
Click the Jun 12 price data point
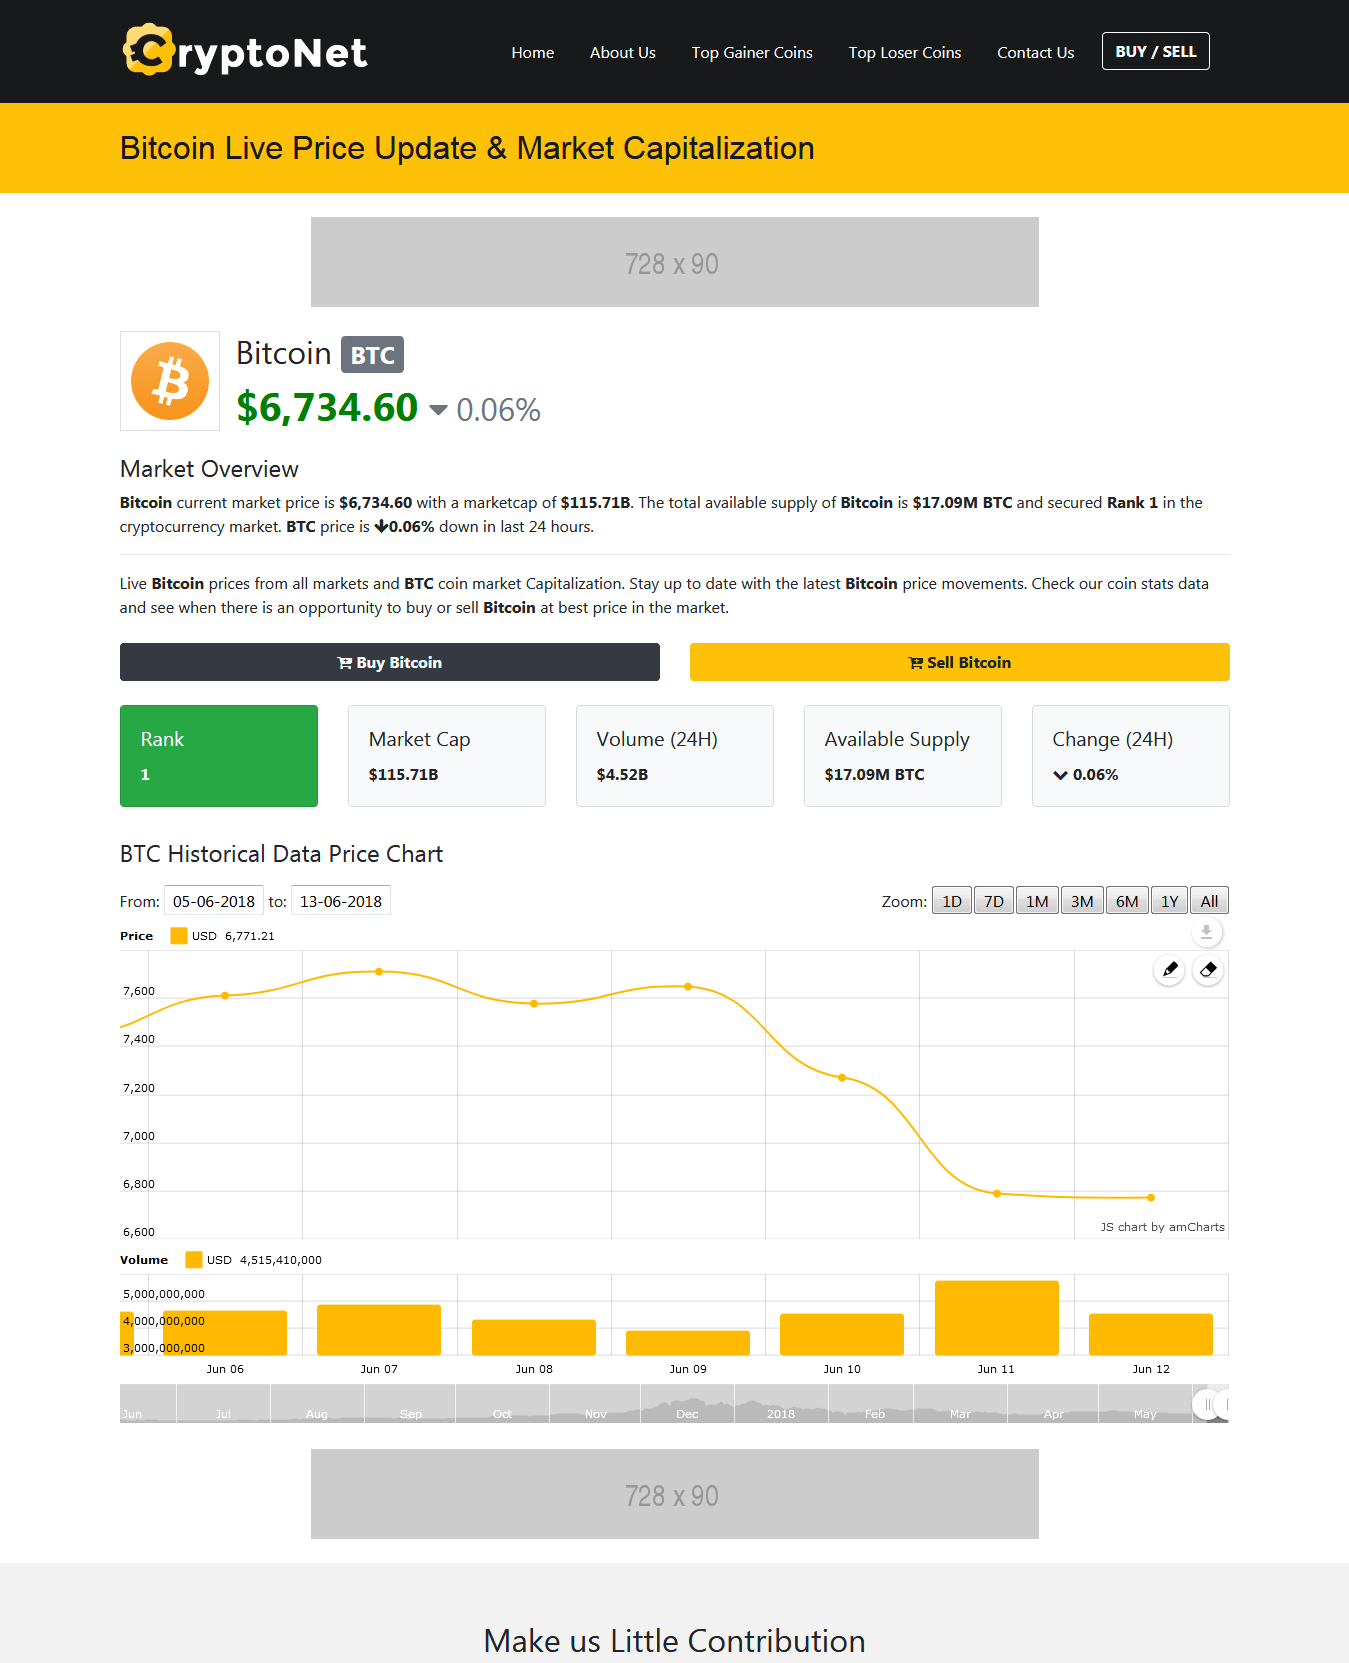[x=1151, y=1197]
